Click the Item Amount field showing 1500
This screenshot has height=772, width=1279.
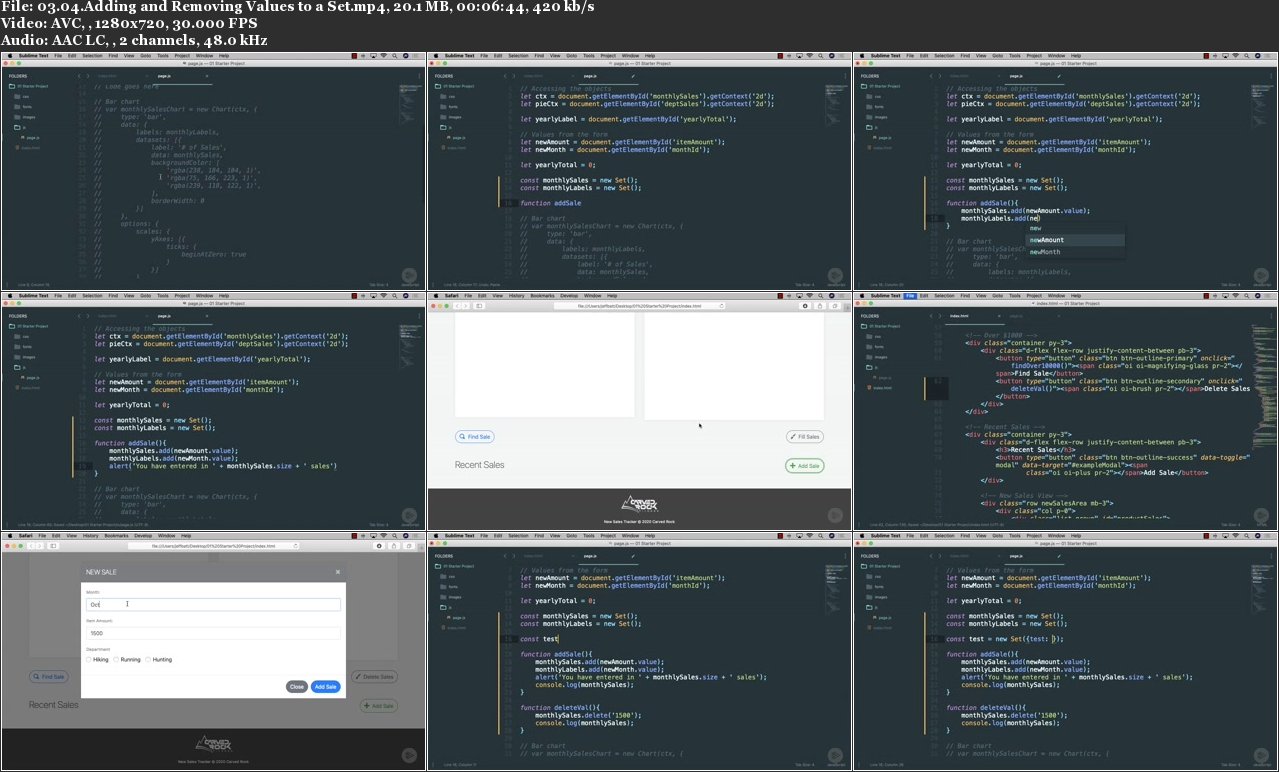[x=213, y=633]
